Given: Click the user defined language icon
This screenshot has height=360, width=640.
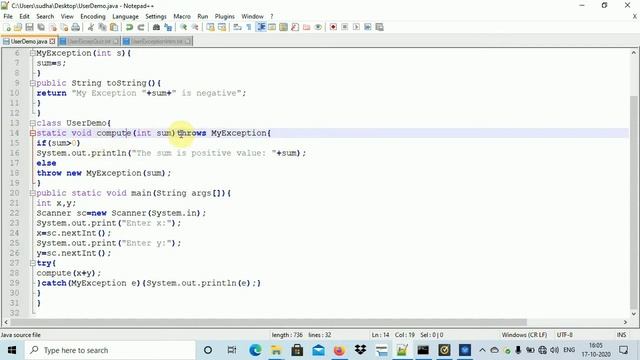Looking at the screenshot, I should point(272,27).
